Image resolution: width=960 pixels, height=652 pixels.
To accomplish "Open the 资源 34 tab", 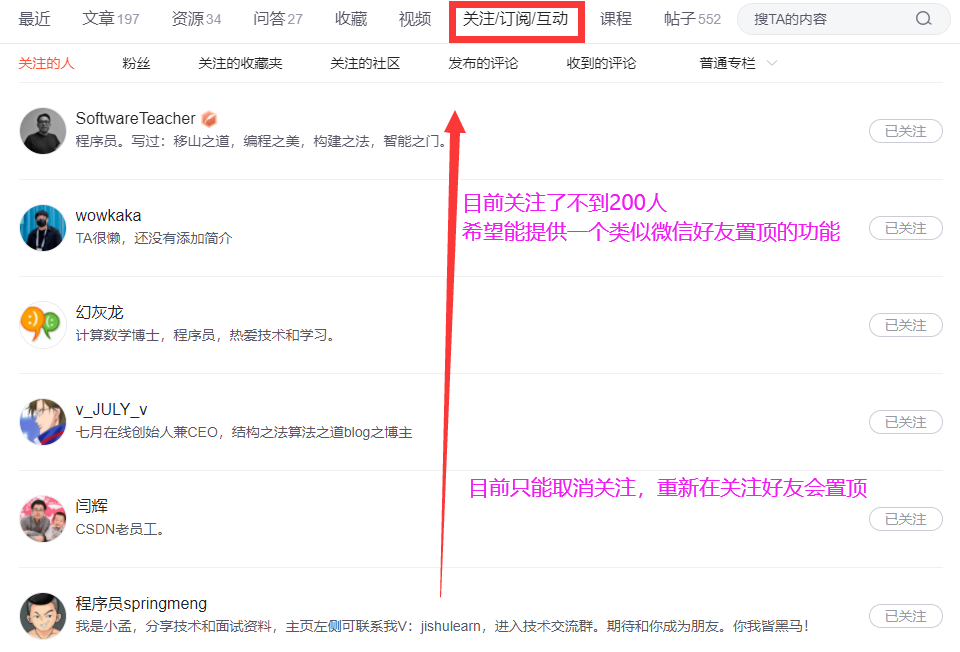I will pyautogui.click(x=196, y=19).
